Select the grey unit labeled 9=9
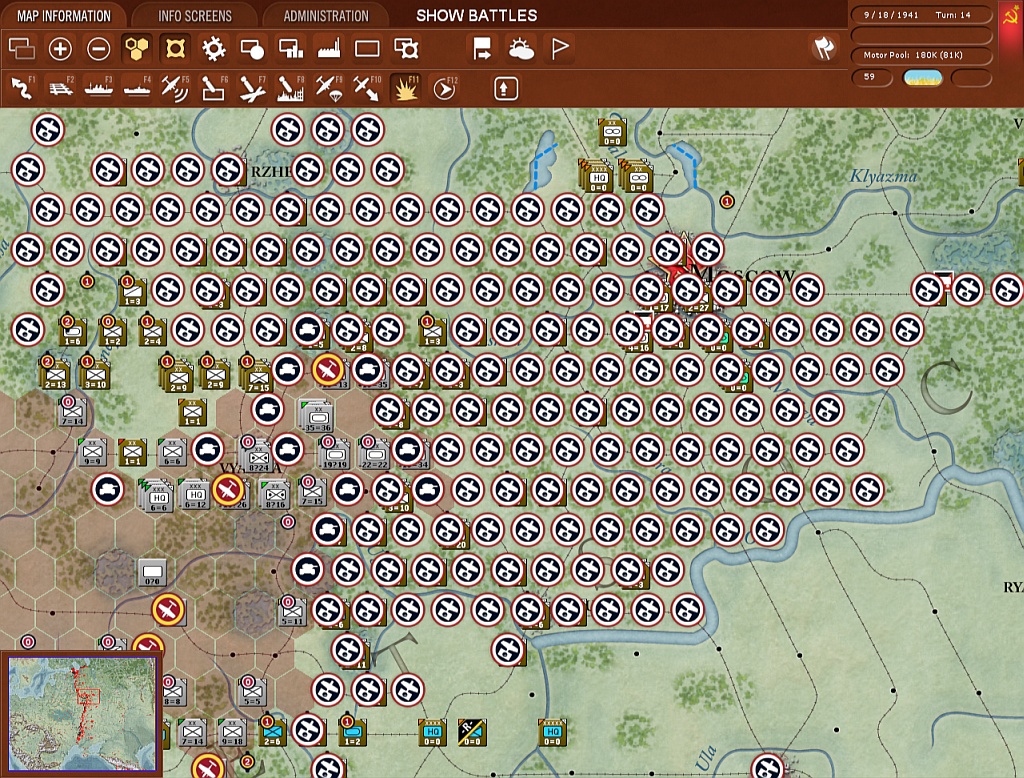This screenshot has width=1024, height=778. pyautogui.click(x=92, y=452)
